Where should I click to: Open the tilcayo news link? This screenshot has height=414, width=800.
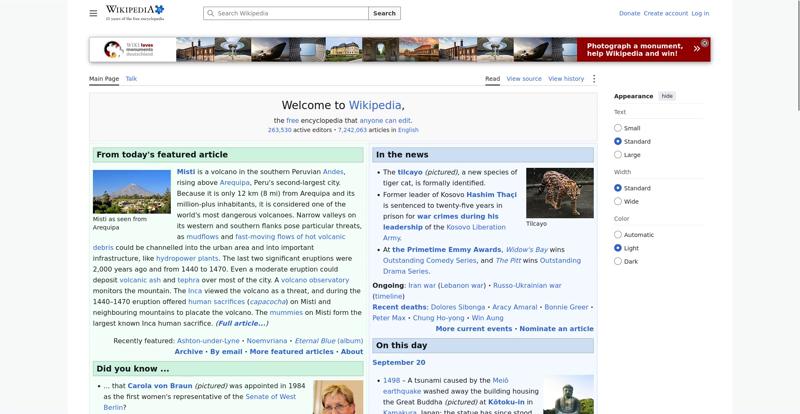click(410, 172)
